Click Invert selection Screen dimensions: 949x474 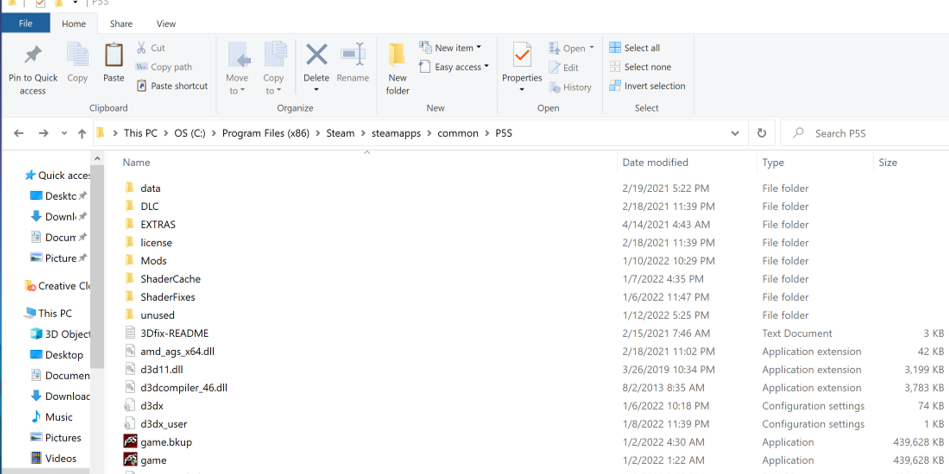pyautogui.click(x=647, y=86)
